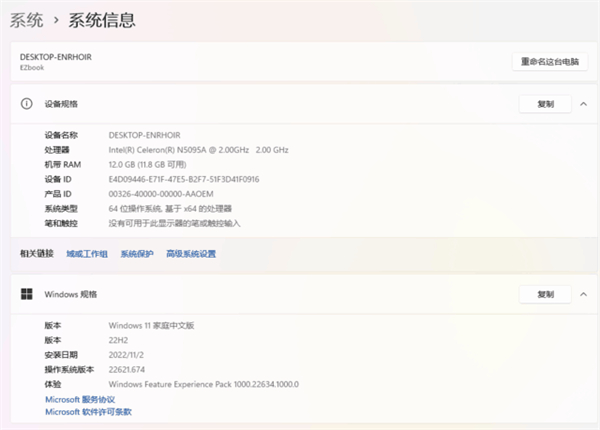Click the info icon beside 设备规格

tap(27, 103)
